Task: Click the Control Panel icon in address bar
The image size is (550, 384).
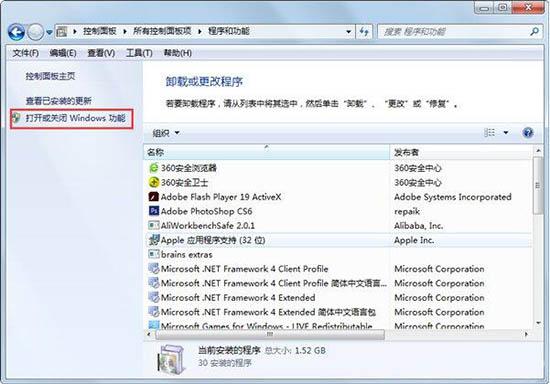Action: [62, 32]
